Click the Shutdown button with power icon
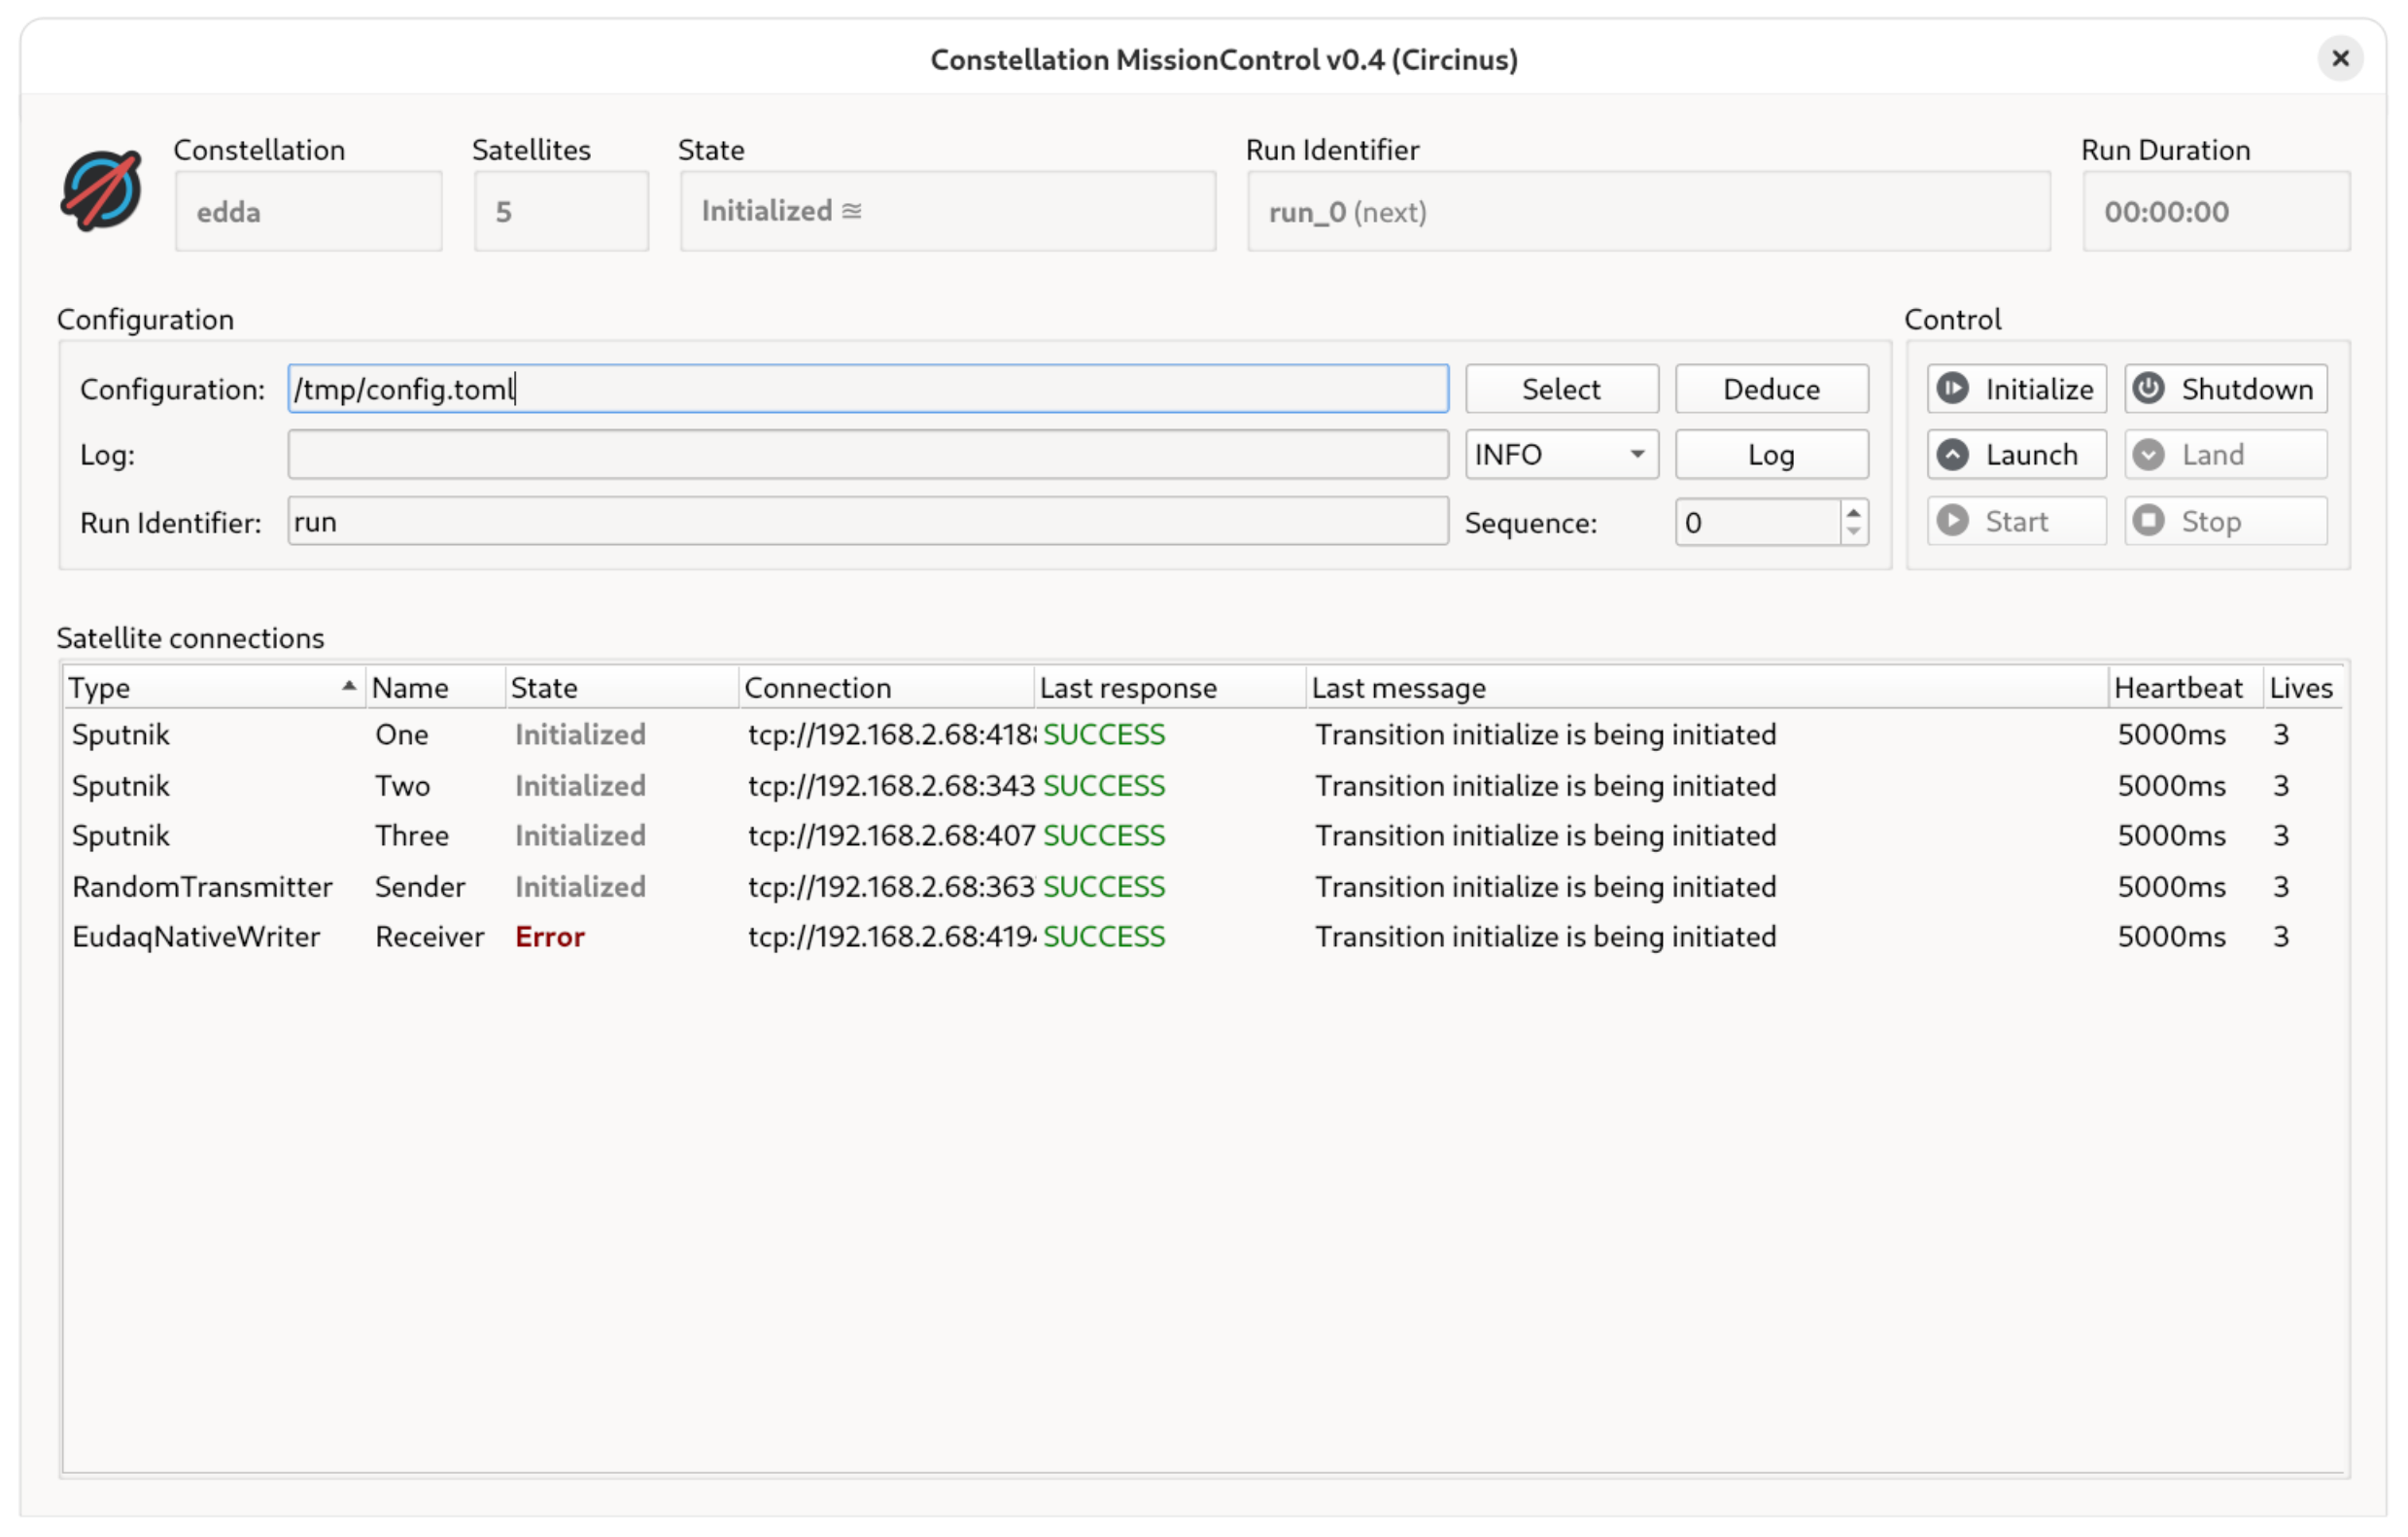The width and height of the screenshot is (2408, 1537). click(2229, 388)
